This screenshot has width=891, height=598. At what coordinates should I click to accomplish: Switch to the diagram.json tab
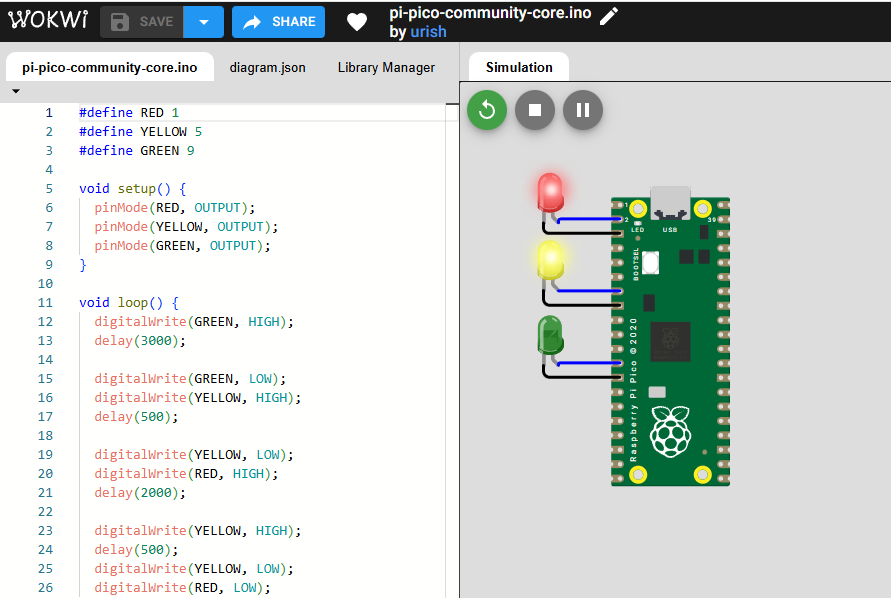point(267,68)
